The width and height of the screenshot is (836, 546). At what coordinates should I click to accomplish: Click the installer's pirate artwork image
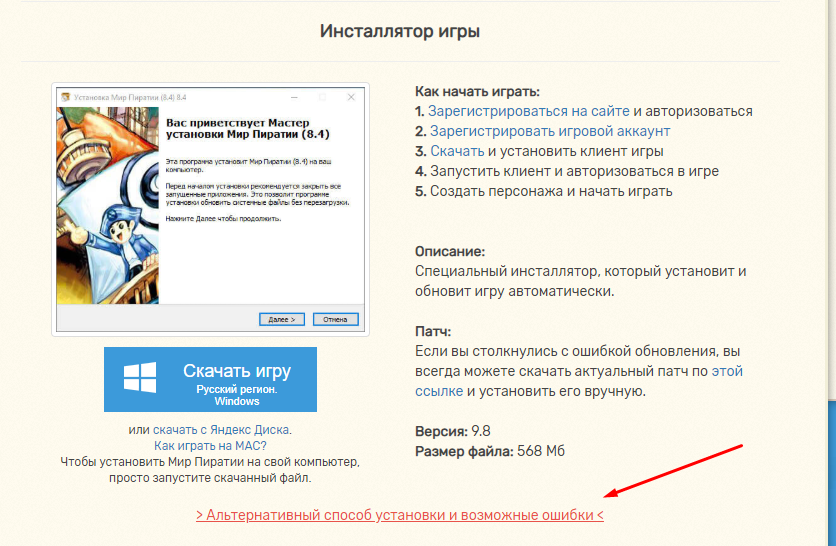tap(108, 205)
